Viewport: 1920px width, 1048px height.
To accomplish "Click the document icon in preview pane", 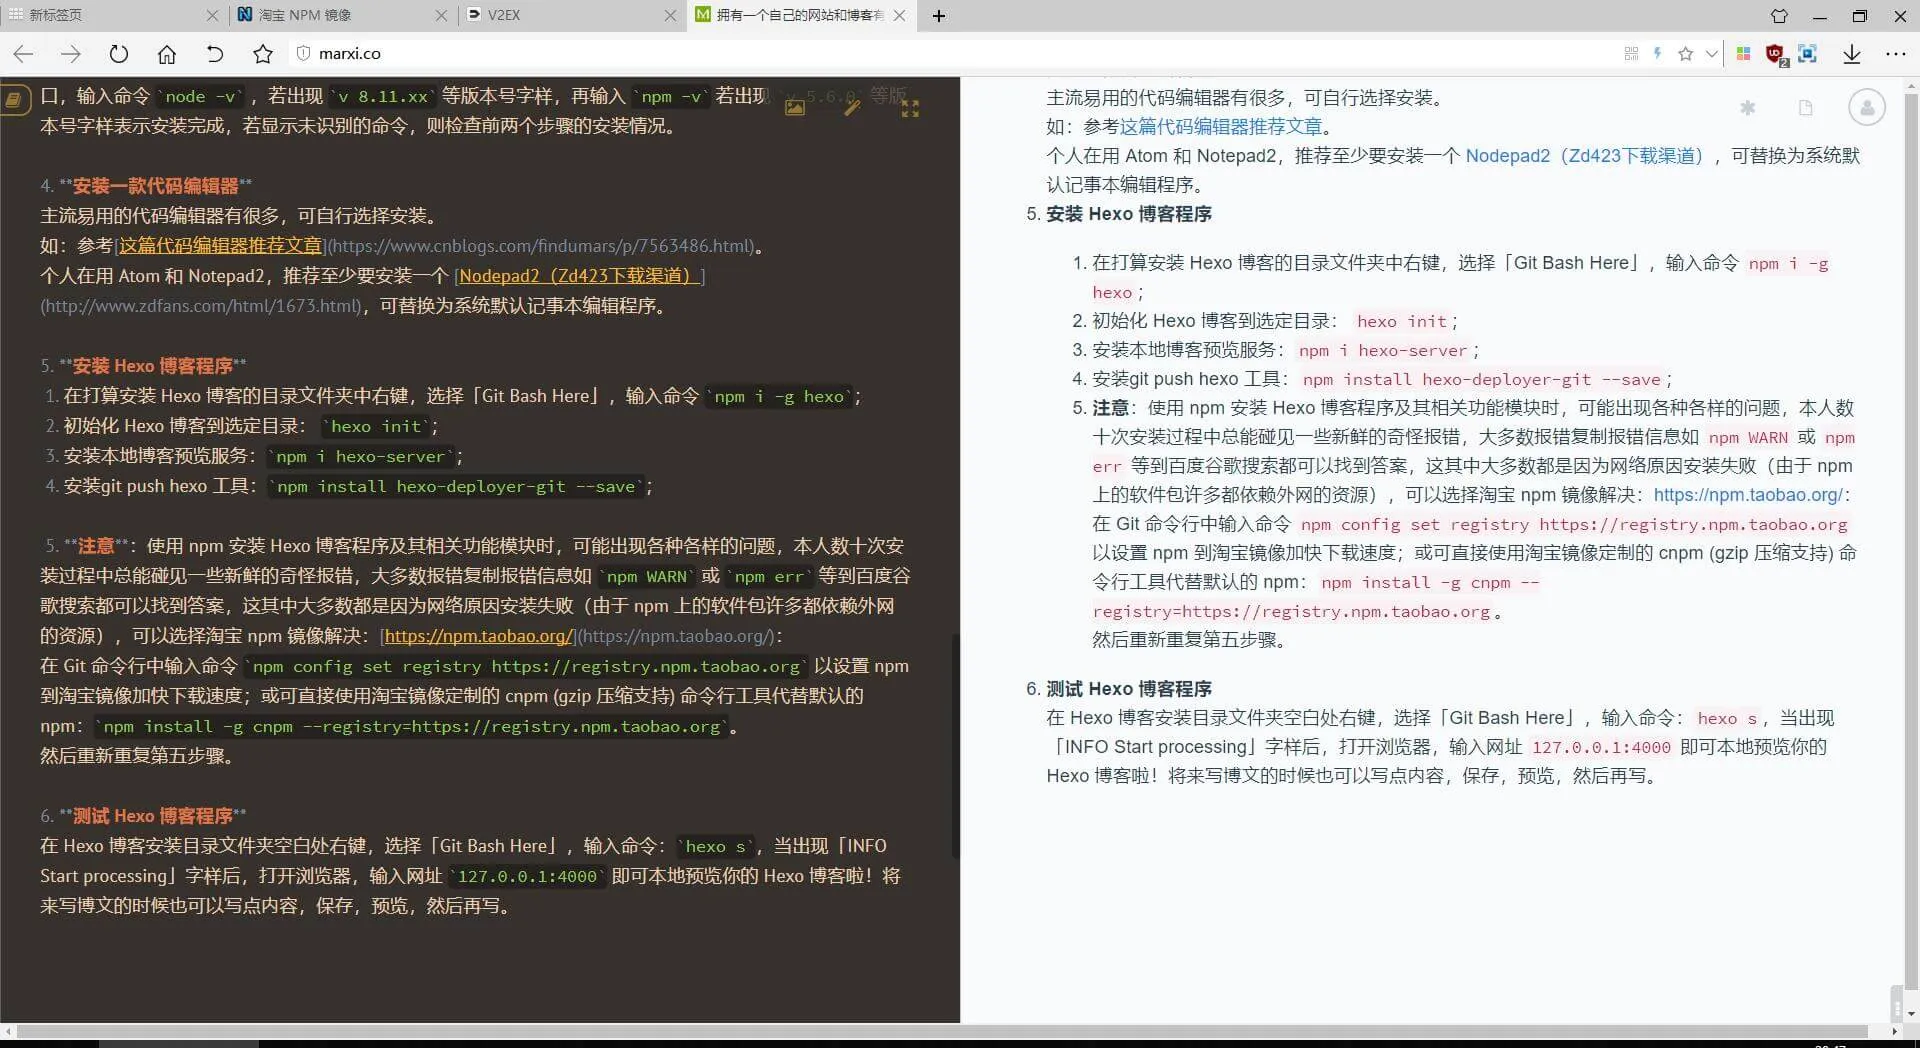I will point(1805,108).
